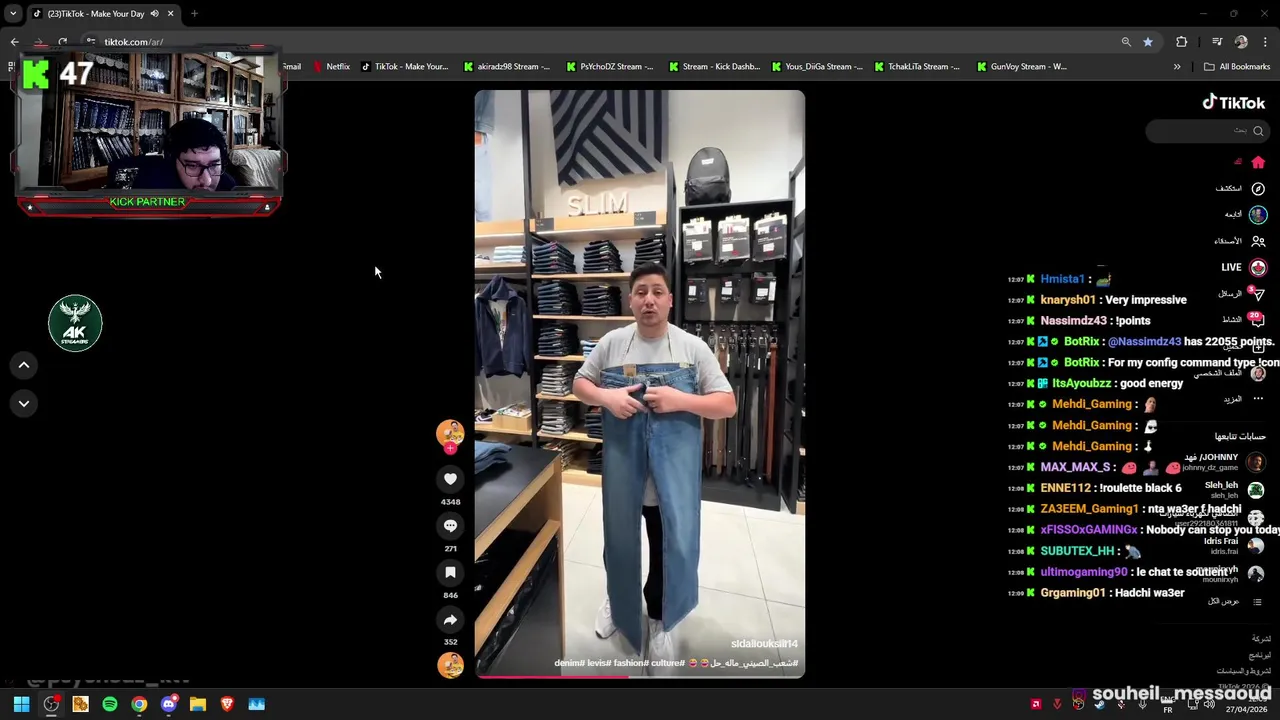1280x720 pixels.
Task: Open the Stream - Kick Dashboard bookmark
Action: pyautogui.click(x=713, y=67)
